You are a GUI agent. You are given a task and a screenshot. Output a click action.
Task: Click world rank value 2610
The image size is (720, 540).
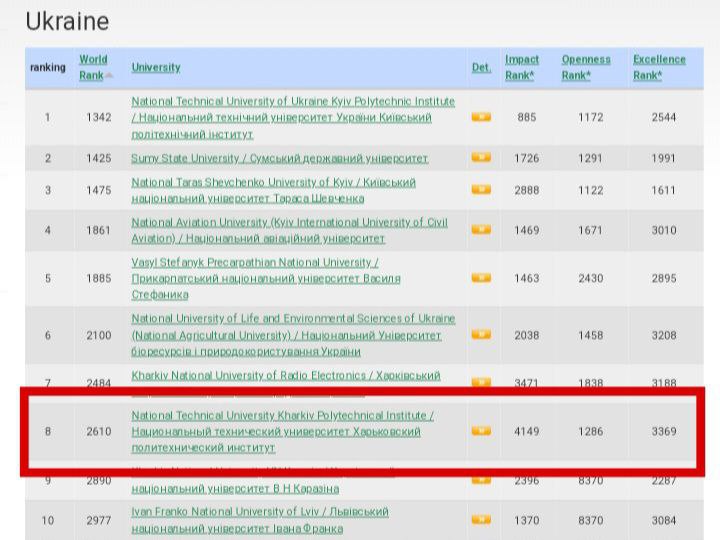(99, 431)
